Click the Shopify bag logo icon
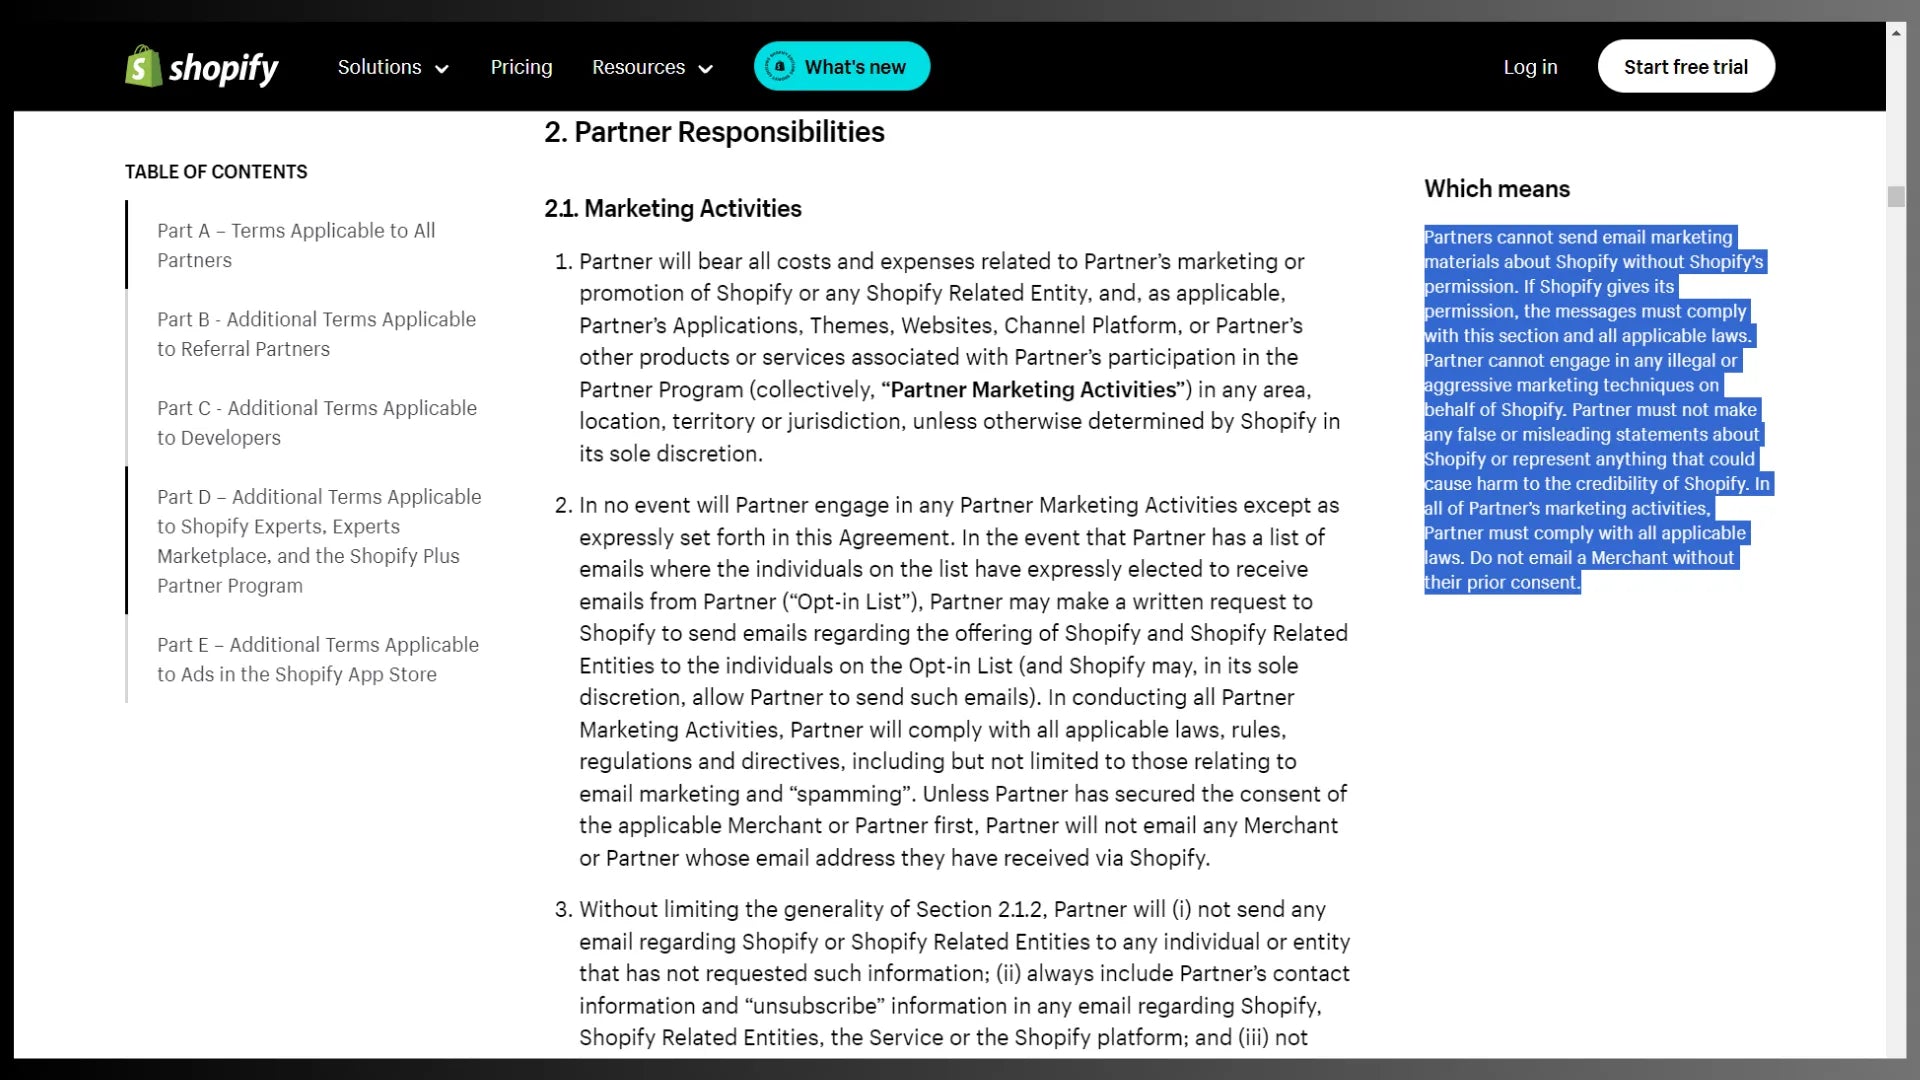 (143, 66)
